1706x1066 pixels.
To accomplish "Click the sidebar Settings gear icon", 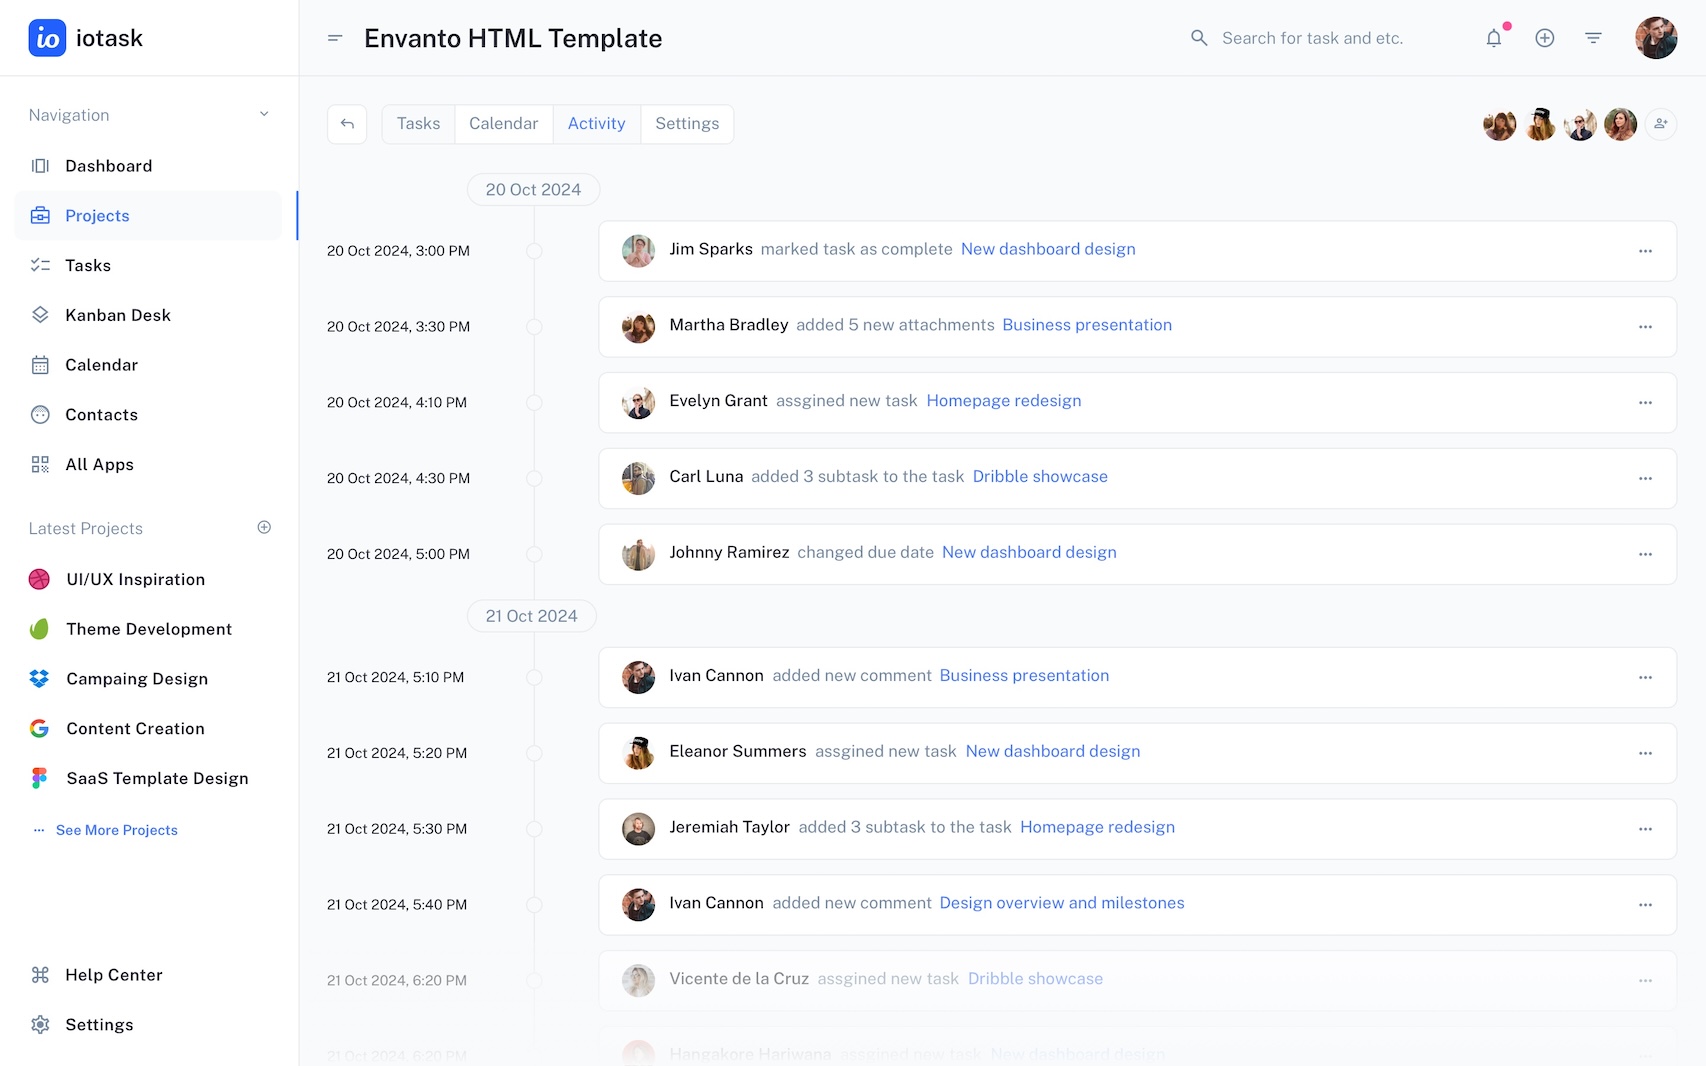I will 40,1024.
